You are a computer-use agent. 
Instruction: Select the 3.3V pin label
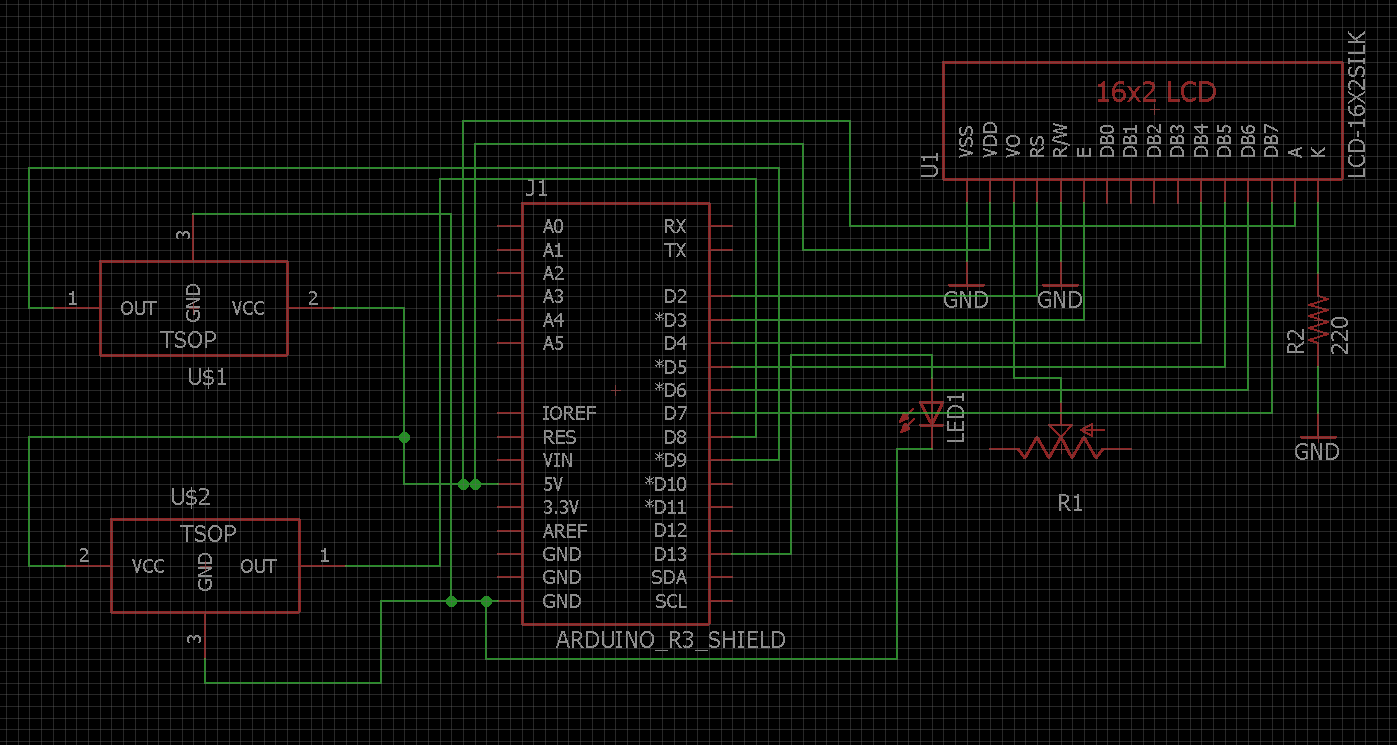tap(561, 507)
